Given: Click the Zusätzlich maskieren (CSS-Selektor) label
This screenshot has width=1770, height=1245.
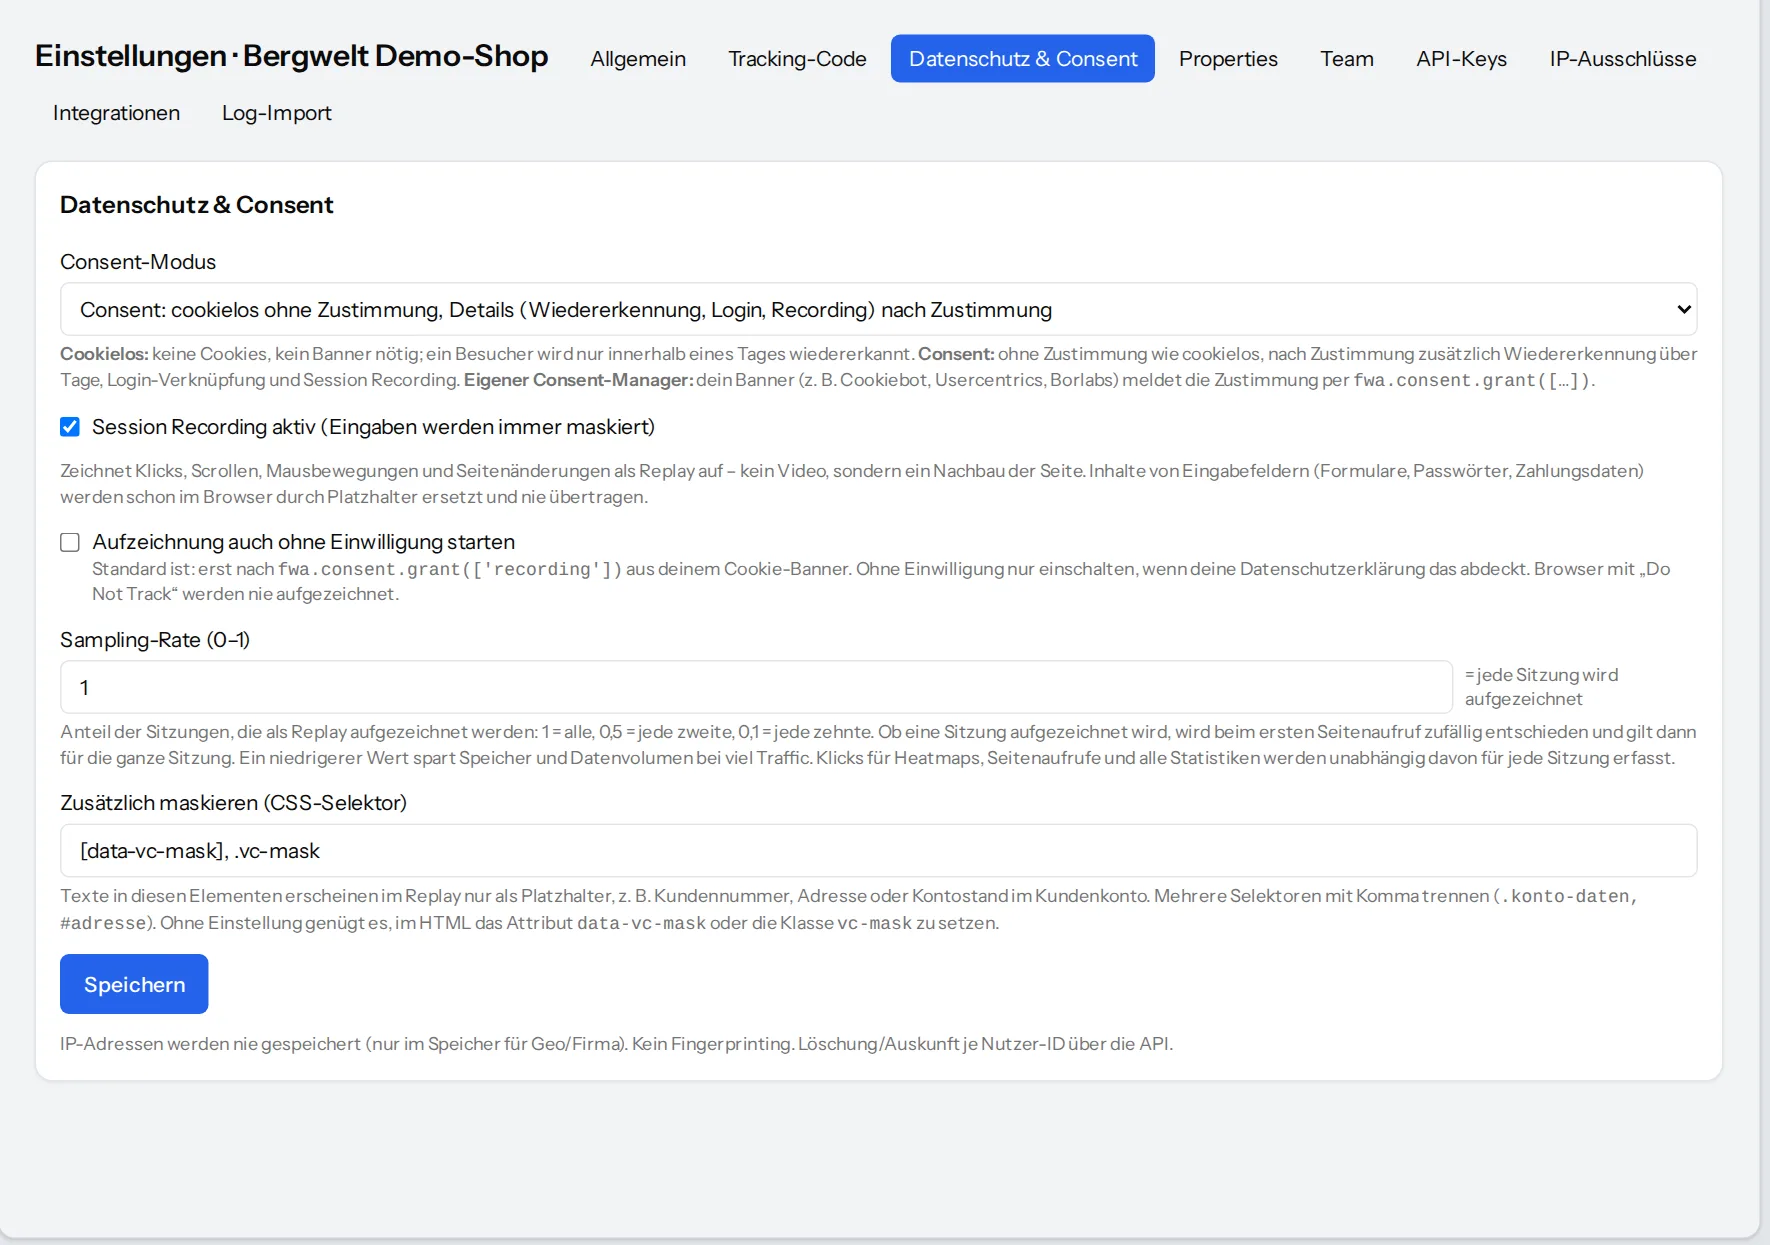Looking at the screenshot, I should (x=233, y=803).
